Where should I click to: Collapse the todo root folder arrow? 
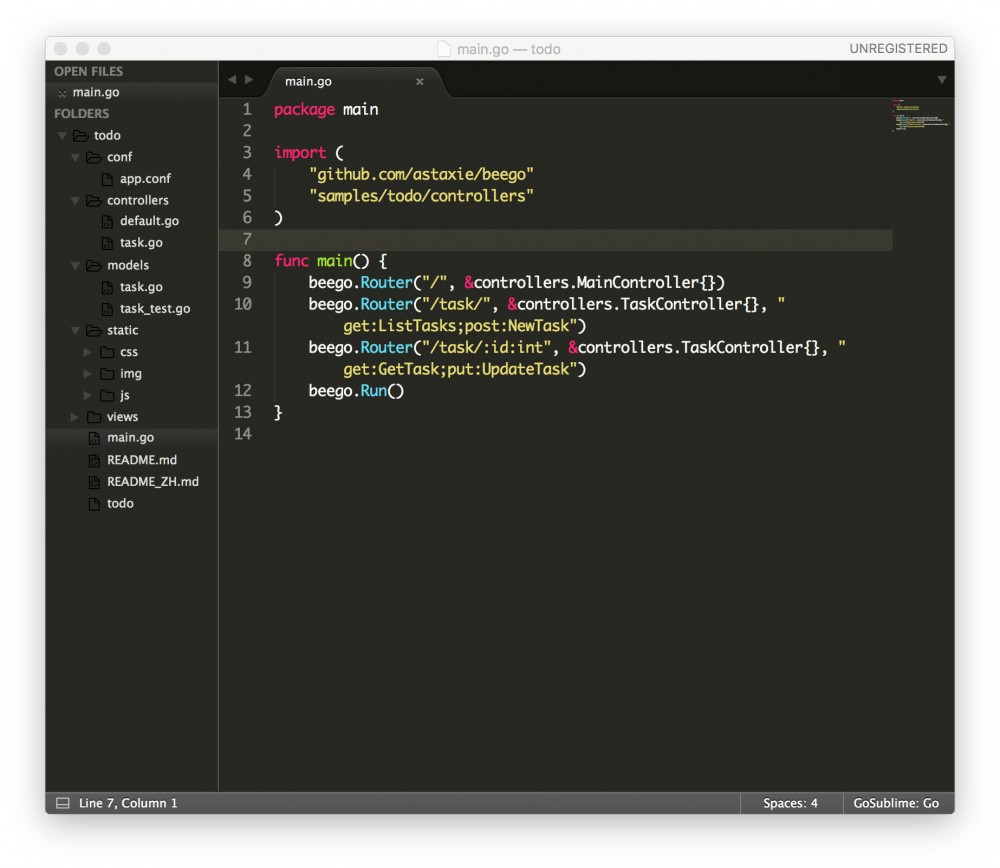(62, 136)
